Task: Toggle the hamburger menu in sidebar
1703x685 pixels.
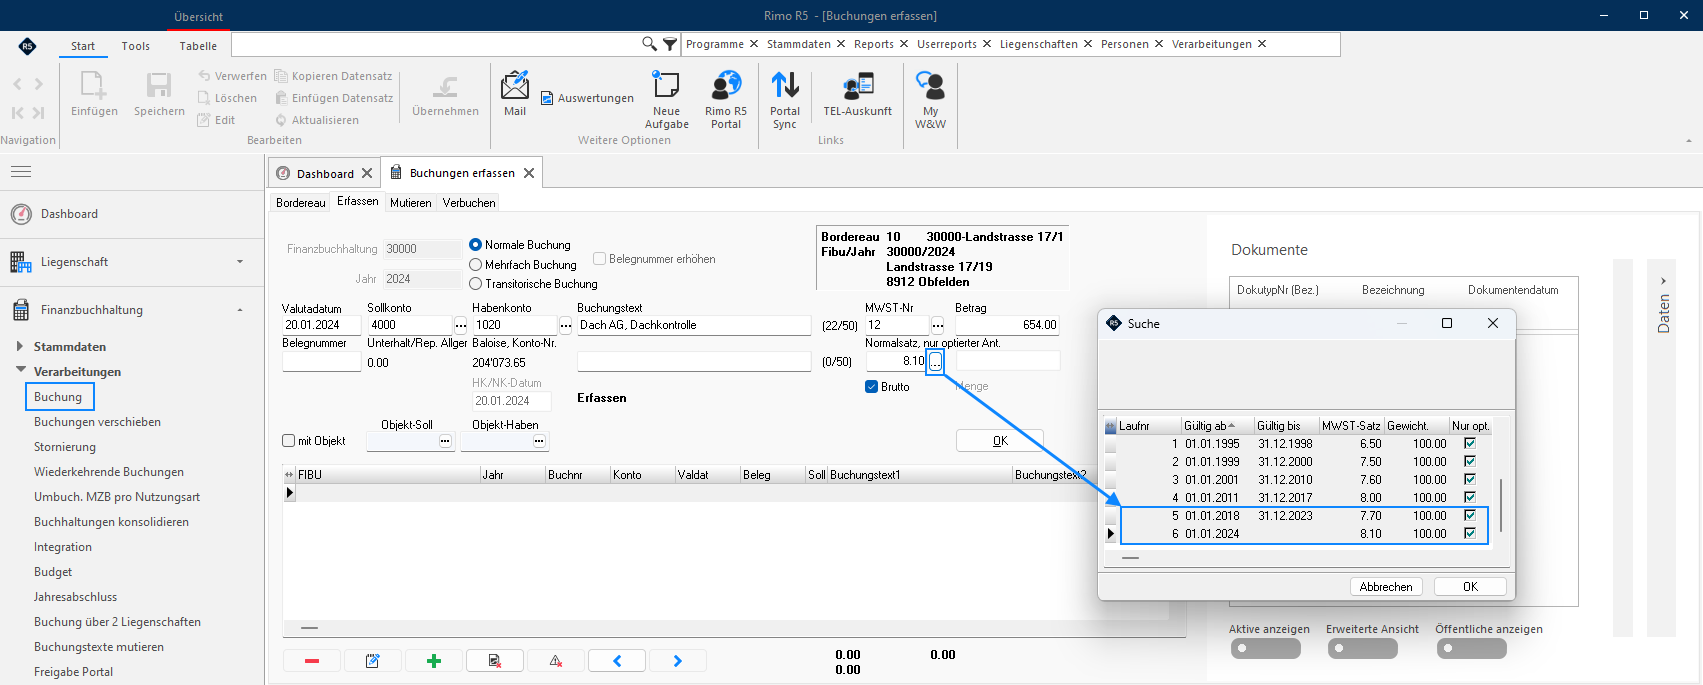Action: tap(21, 172)
